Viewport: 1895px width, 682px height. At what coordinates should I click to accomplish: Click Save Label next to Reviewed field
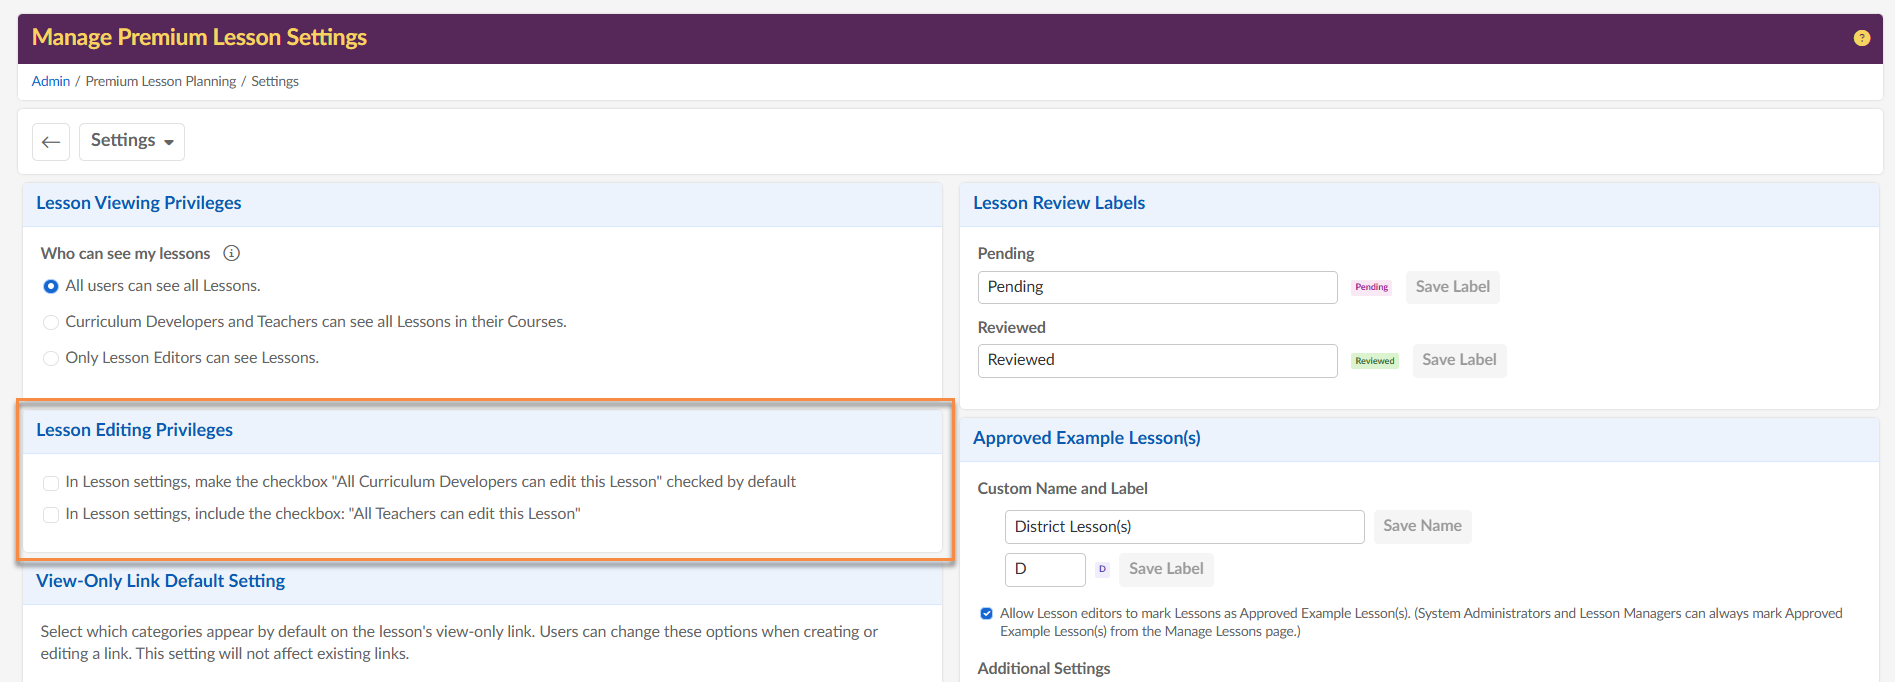1459,360
